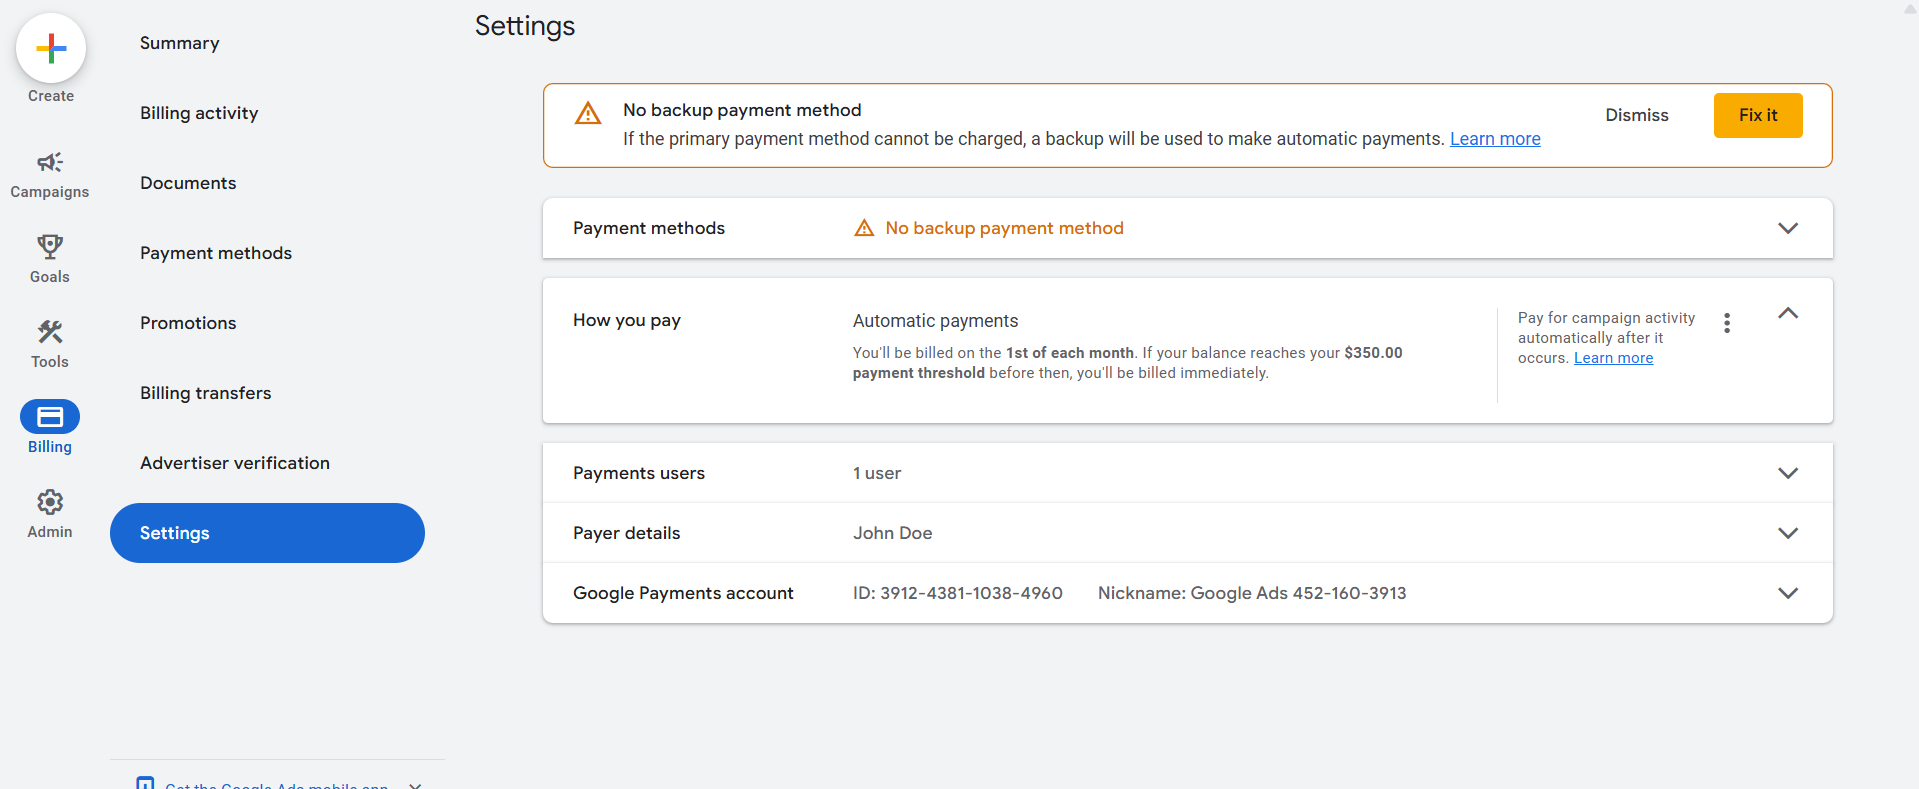Click the mobile app phone icon
This screenshot has height=789, width=1919.
(145, 783)
